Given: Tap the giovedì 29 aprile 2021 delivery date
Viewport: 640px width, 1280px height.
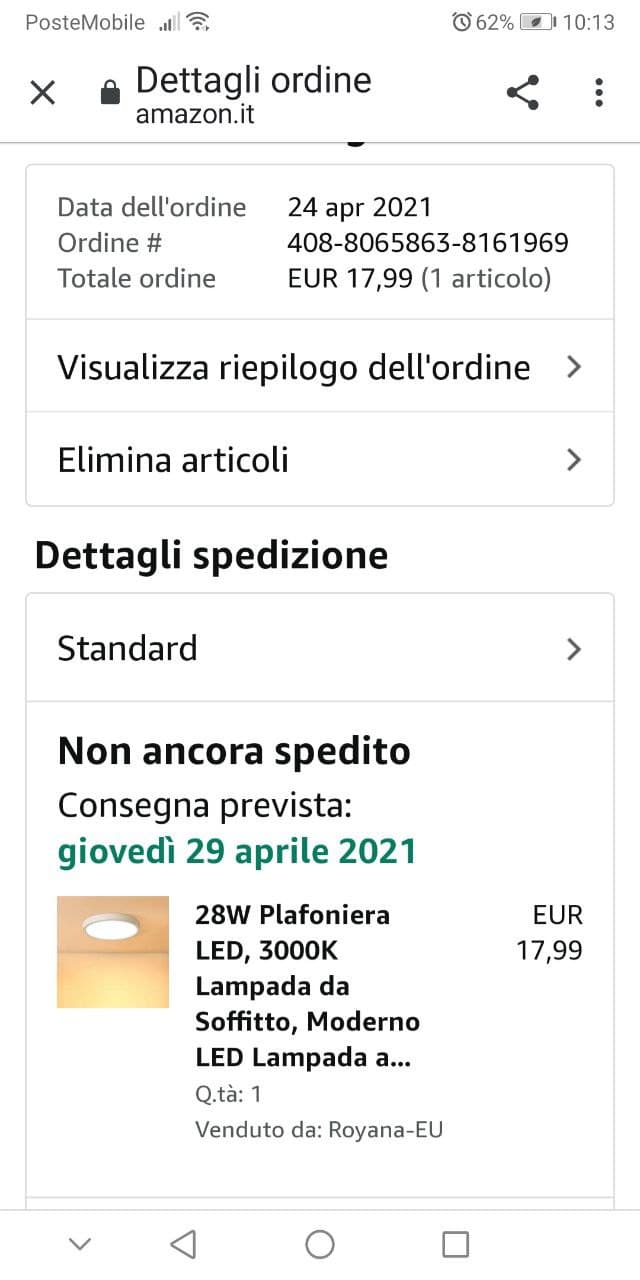Looking at the screenshot, I should tap(237, 851).
